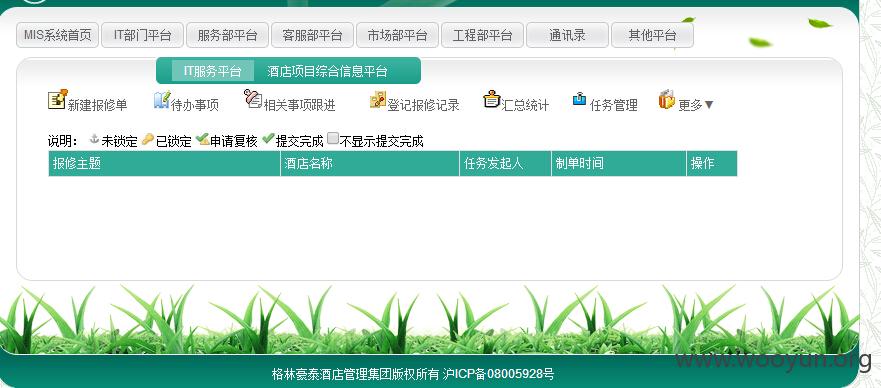The image size is (881, 388).
Task: Click the 相关事项跟进 tag icon
Action: tap(253, 99)
